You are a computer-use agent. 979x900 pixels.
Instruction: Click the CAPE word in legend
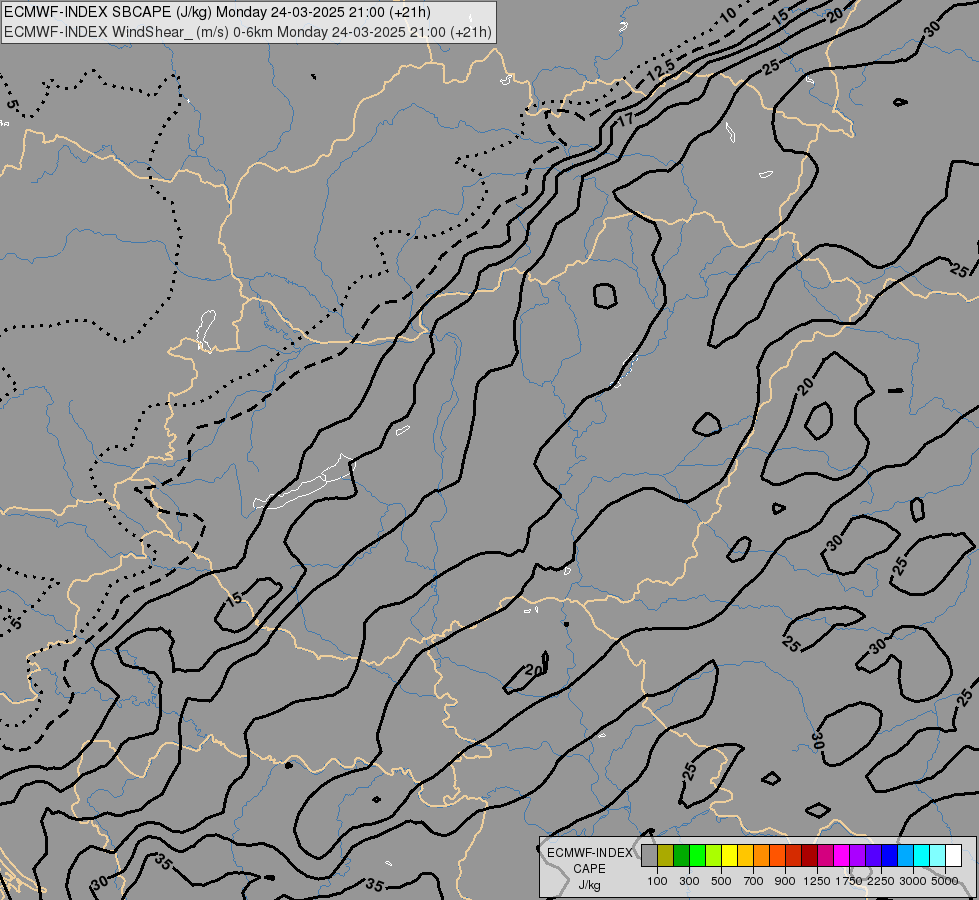589,869
